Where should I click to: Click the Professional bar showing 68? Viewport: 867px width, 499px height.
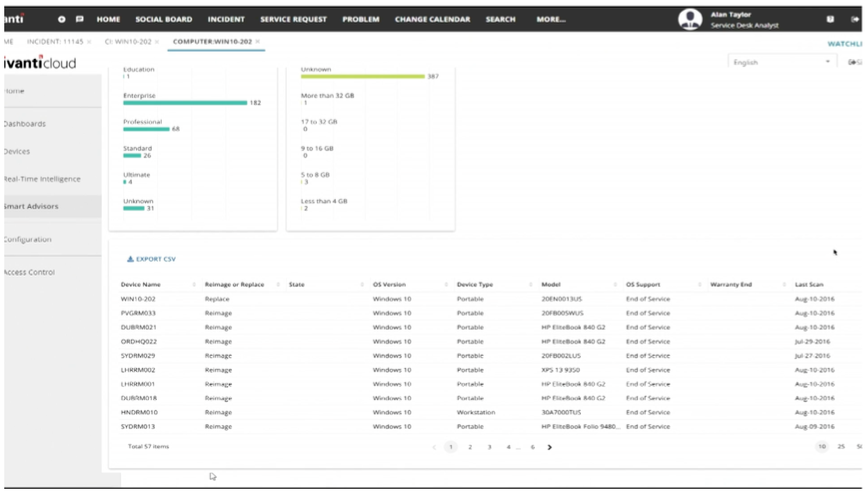(147, 129)
